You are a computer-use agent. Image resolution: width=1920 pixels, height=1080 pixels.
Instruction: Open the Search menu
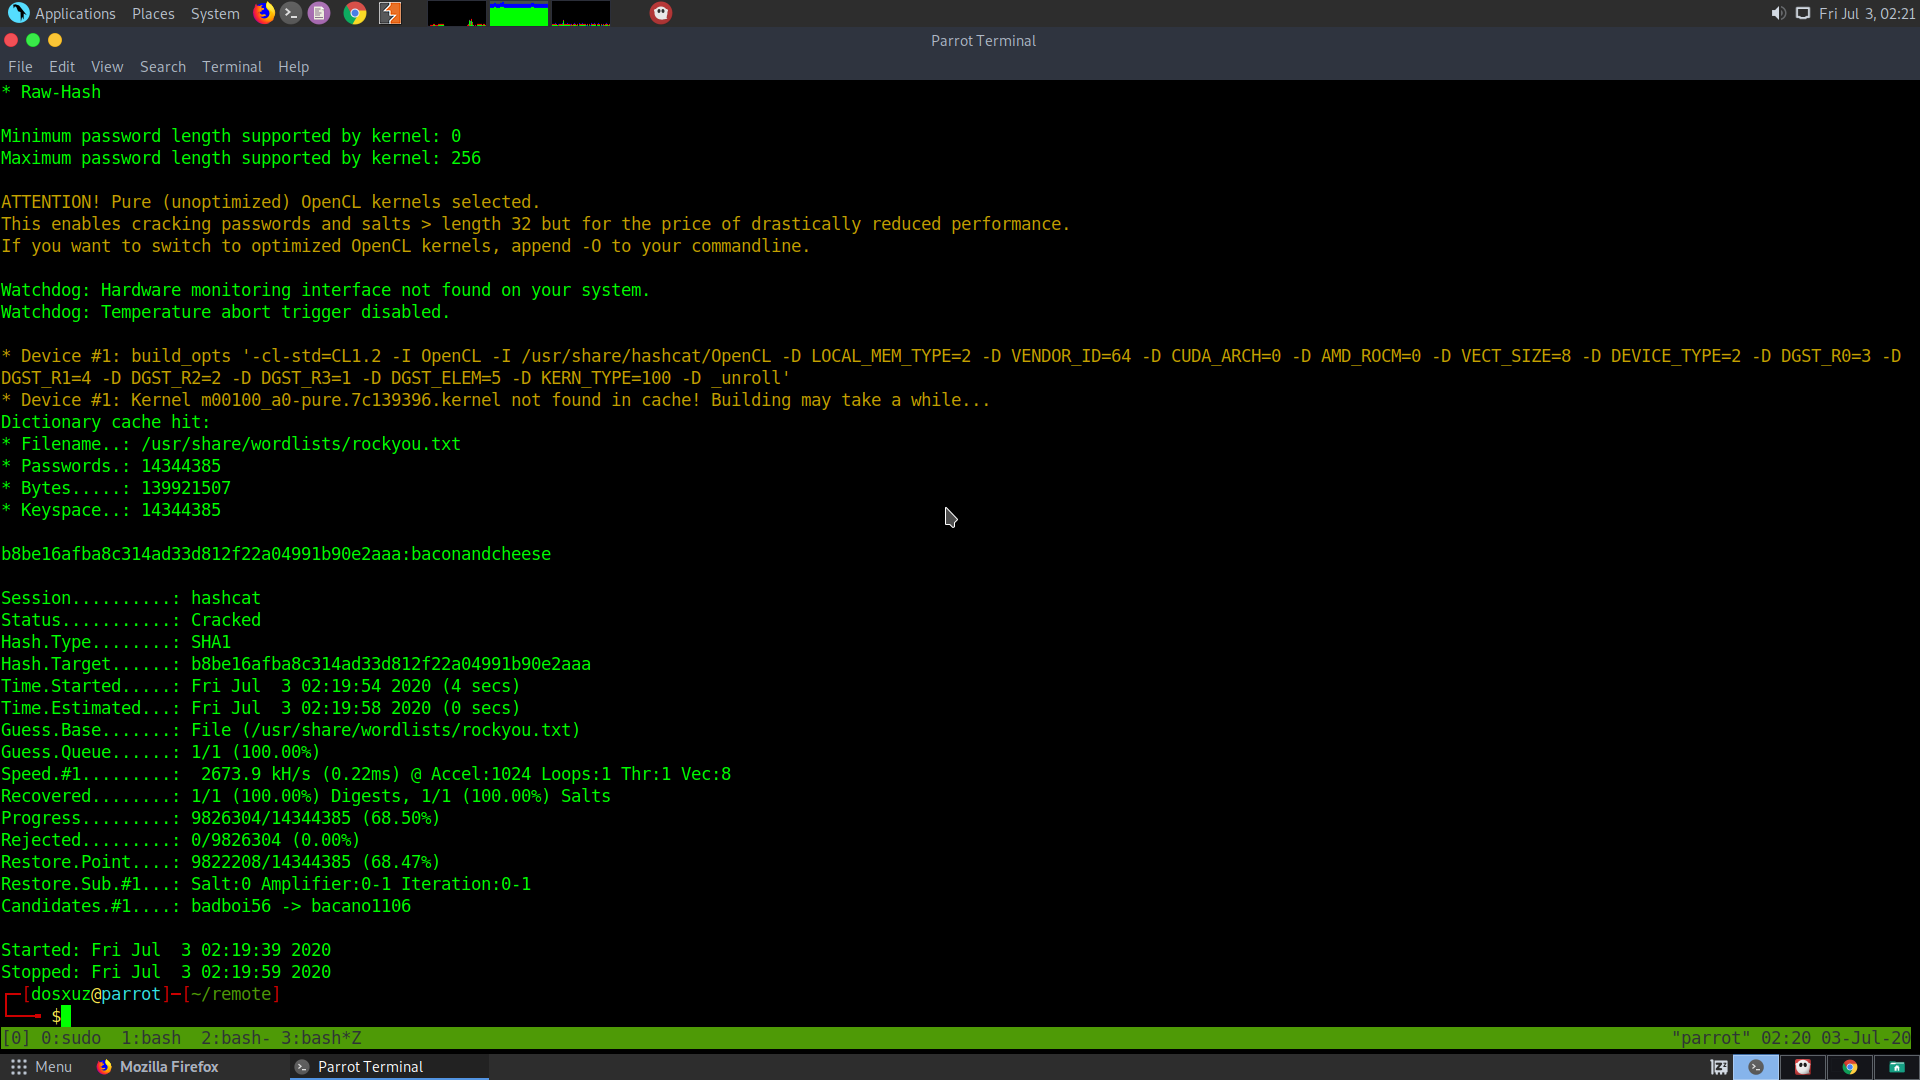(163, 67)
